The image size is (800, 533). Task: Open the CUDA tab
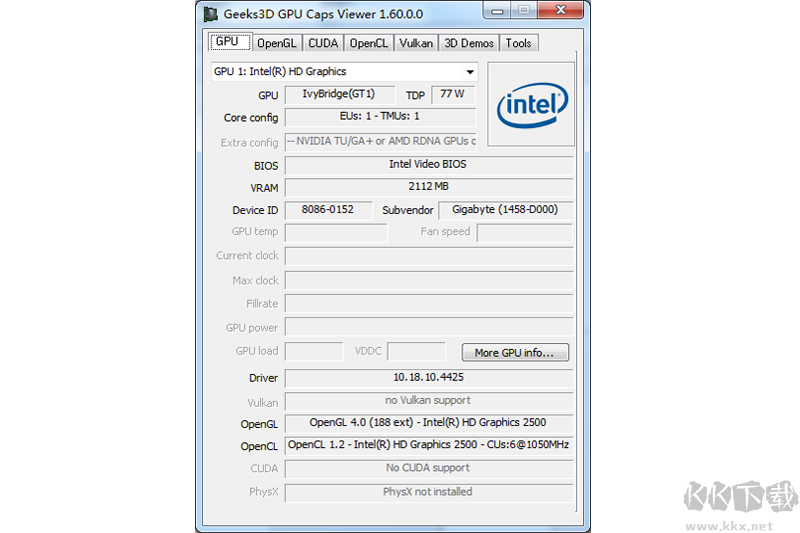coord(323,43)
